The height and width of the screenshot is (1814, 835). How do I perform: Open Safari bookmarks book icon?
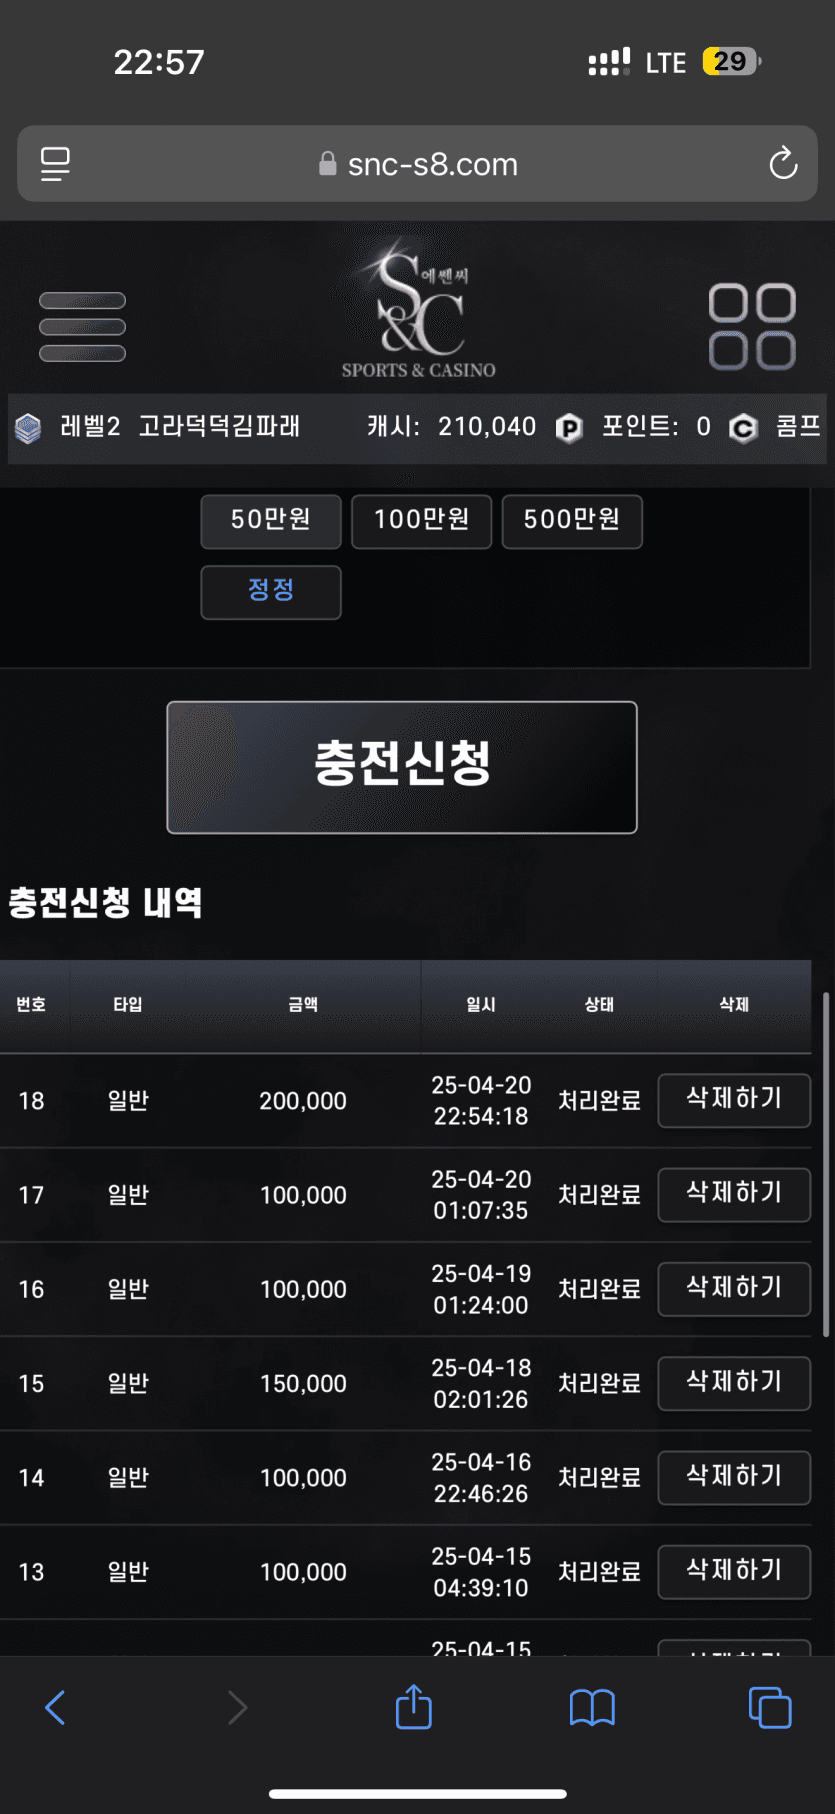coord(592,1707)
